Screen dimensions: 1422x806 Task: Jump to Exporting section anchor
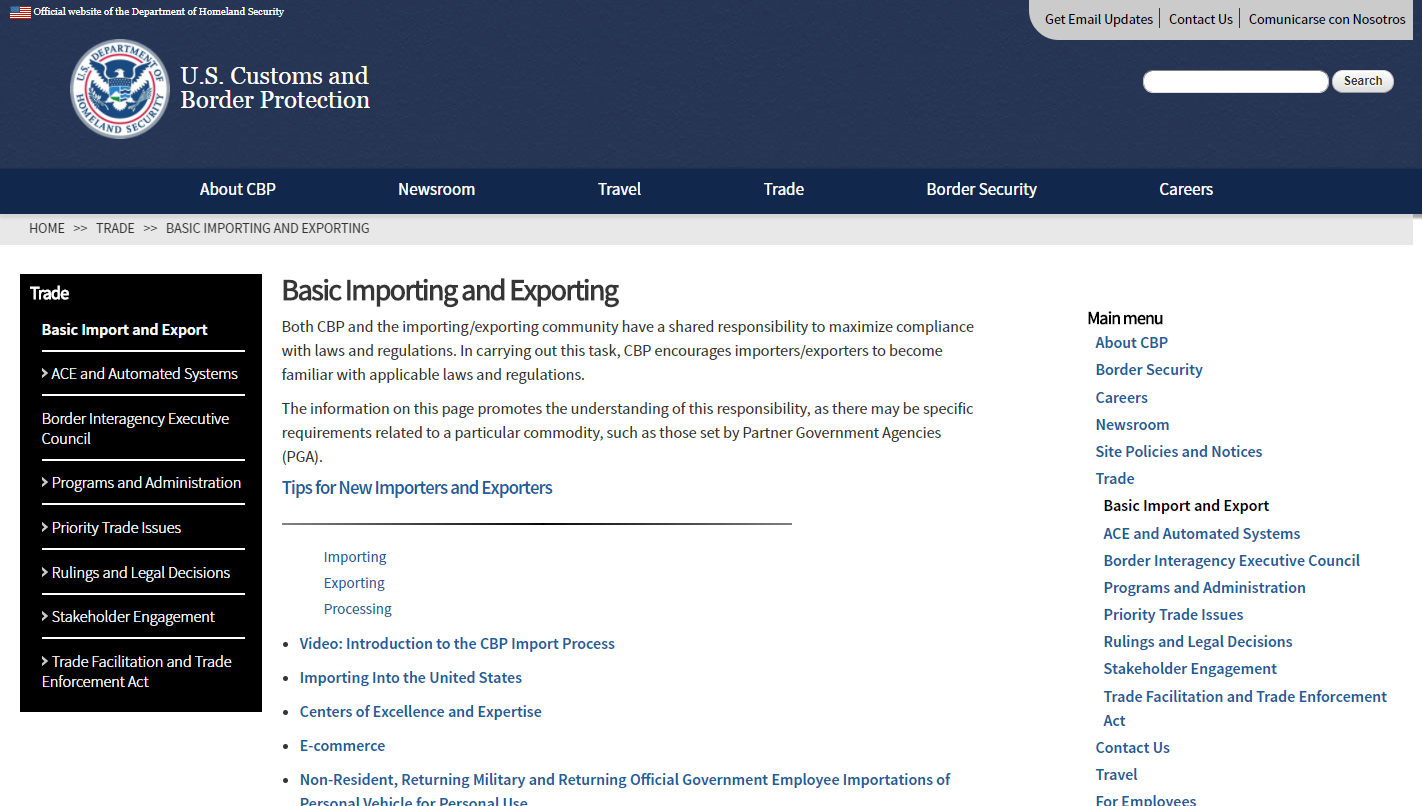[x=354, y=583]
